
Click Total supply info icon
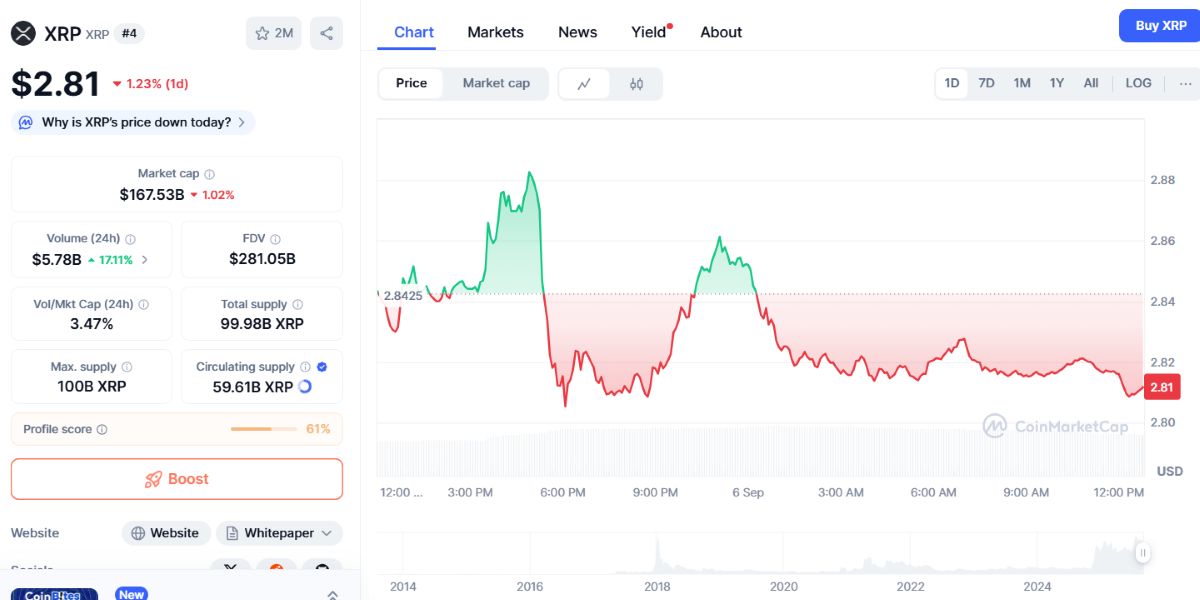click(297, 304)
